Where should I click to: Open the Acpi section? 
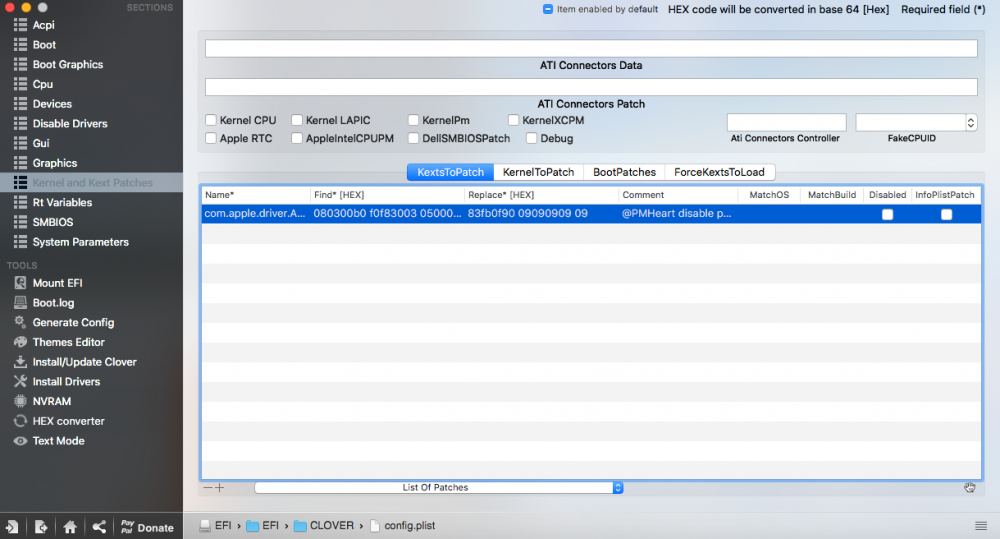click(43, 25)
